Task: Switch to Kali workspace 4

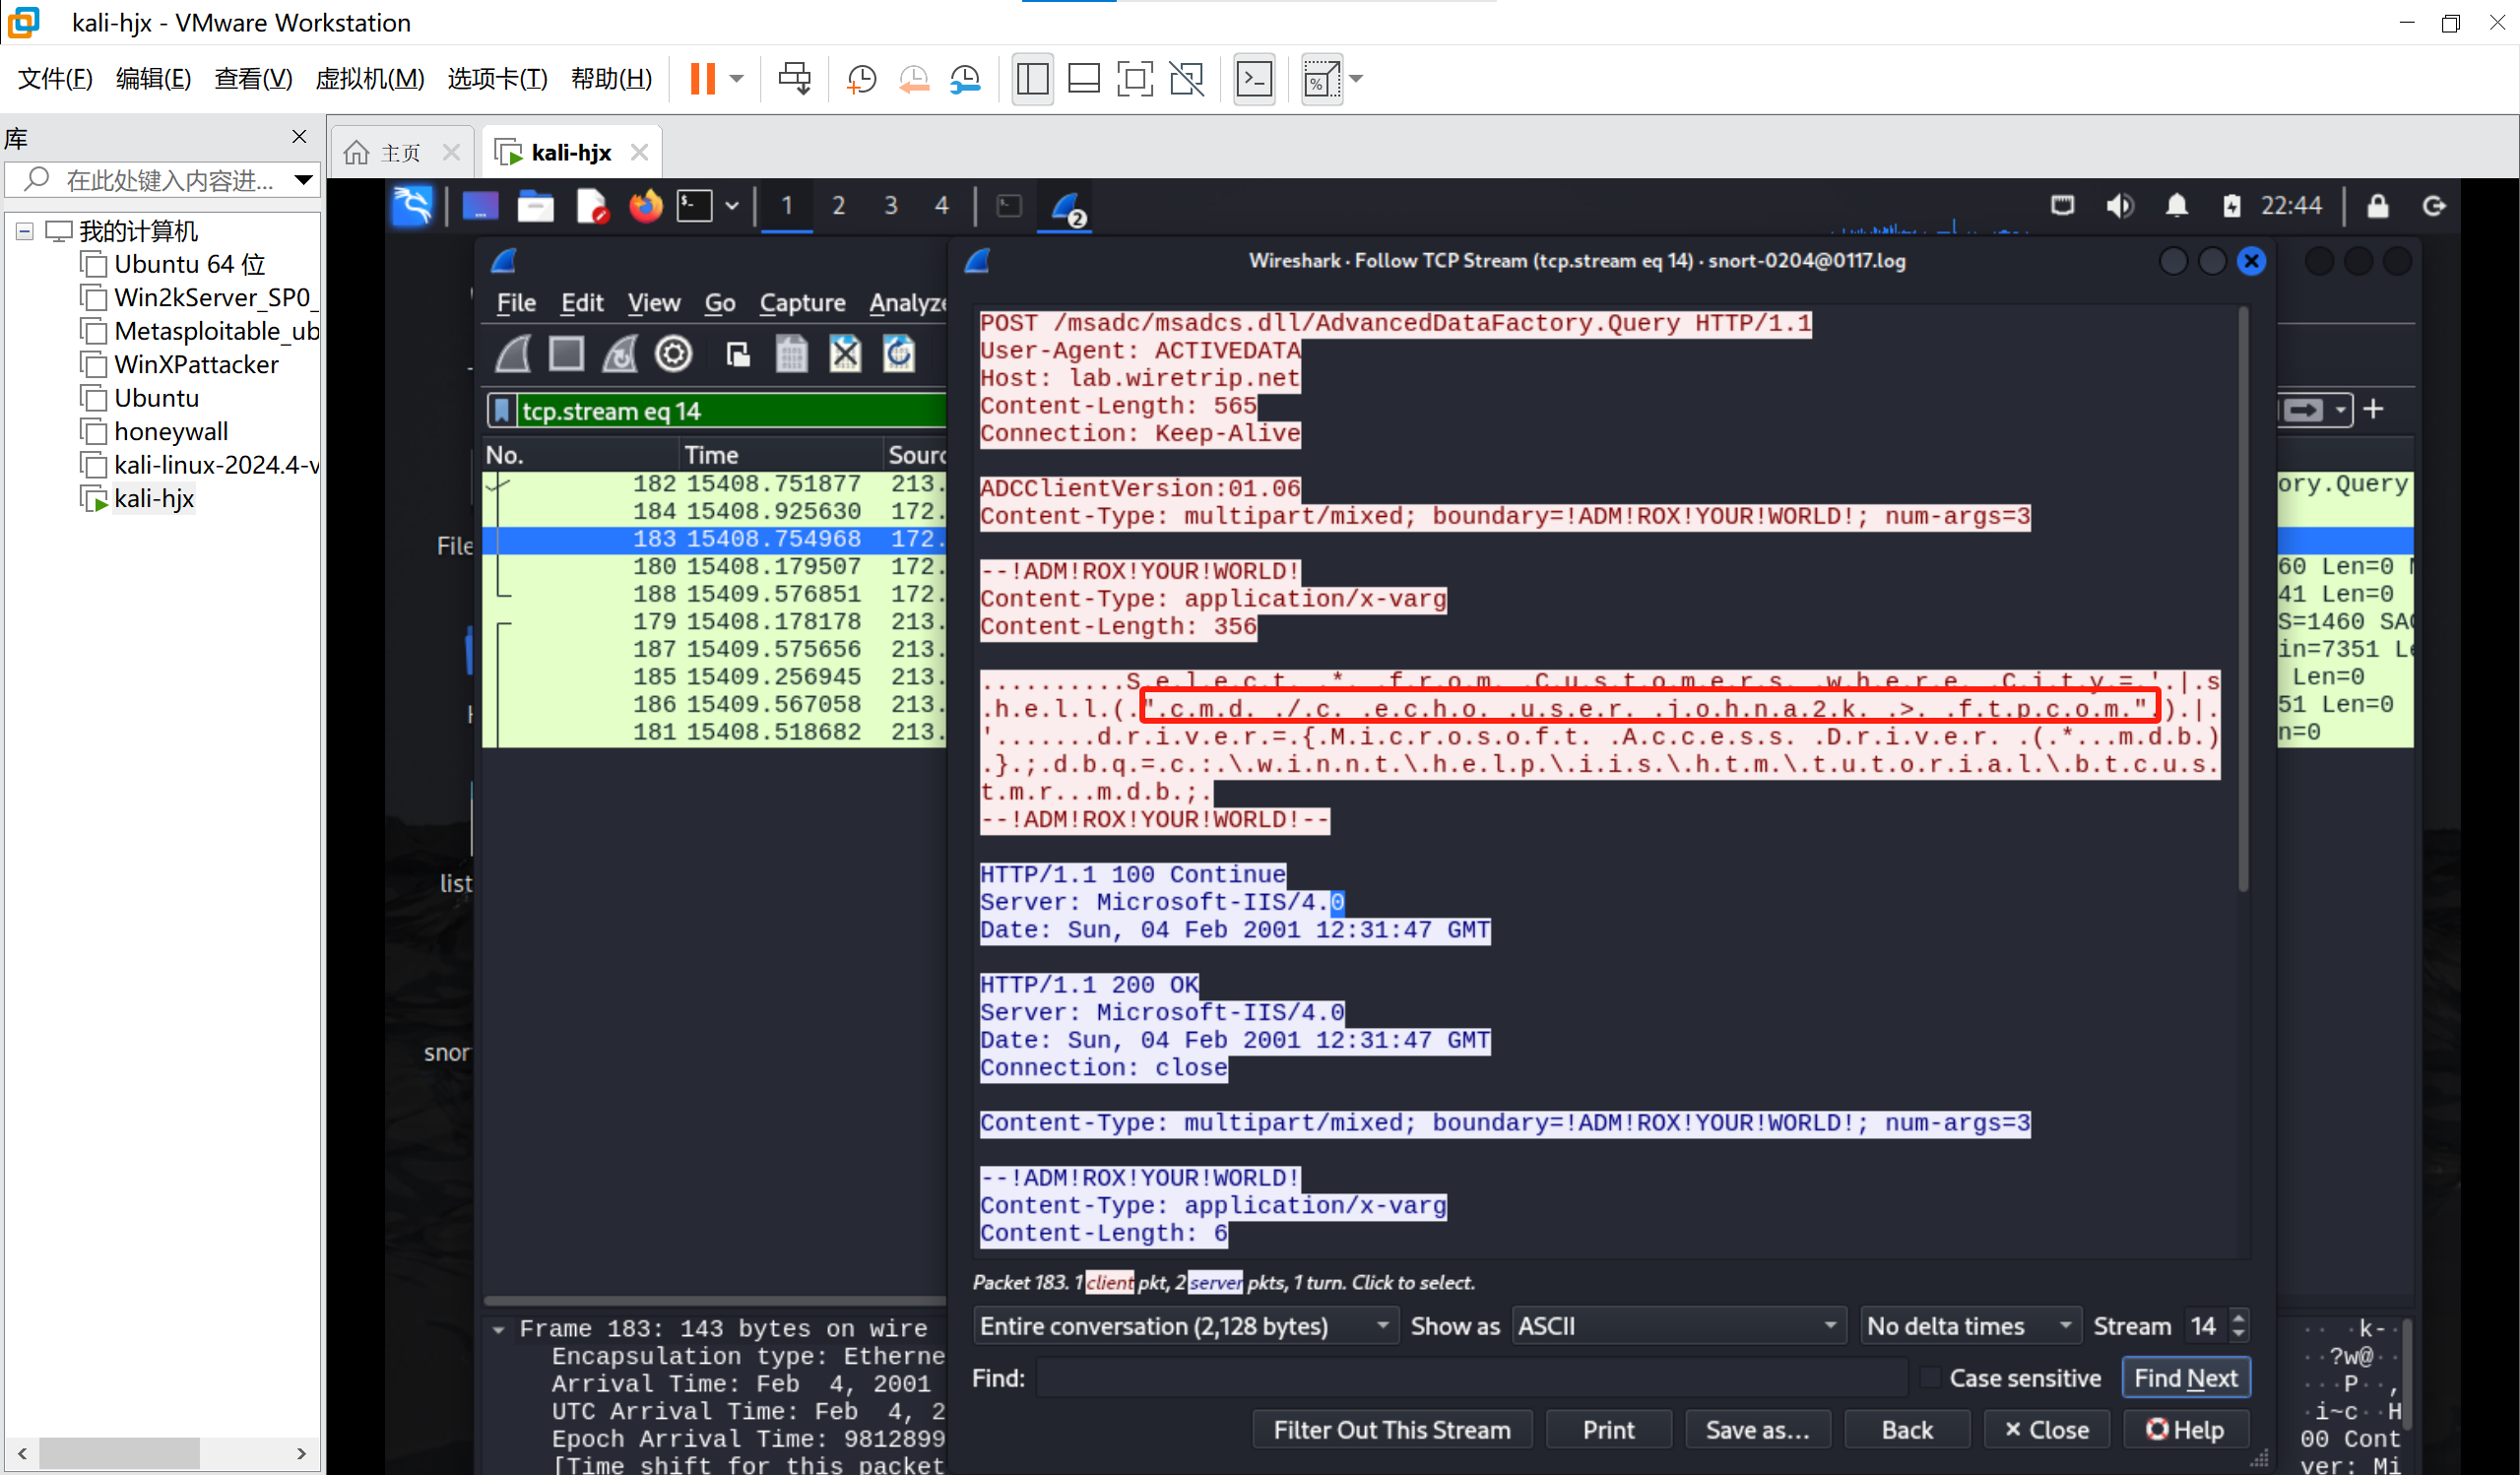Action: [941, 206]
